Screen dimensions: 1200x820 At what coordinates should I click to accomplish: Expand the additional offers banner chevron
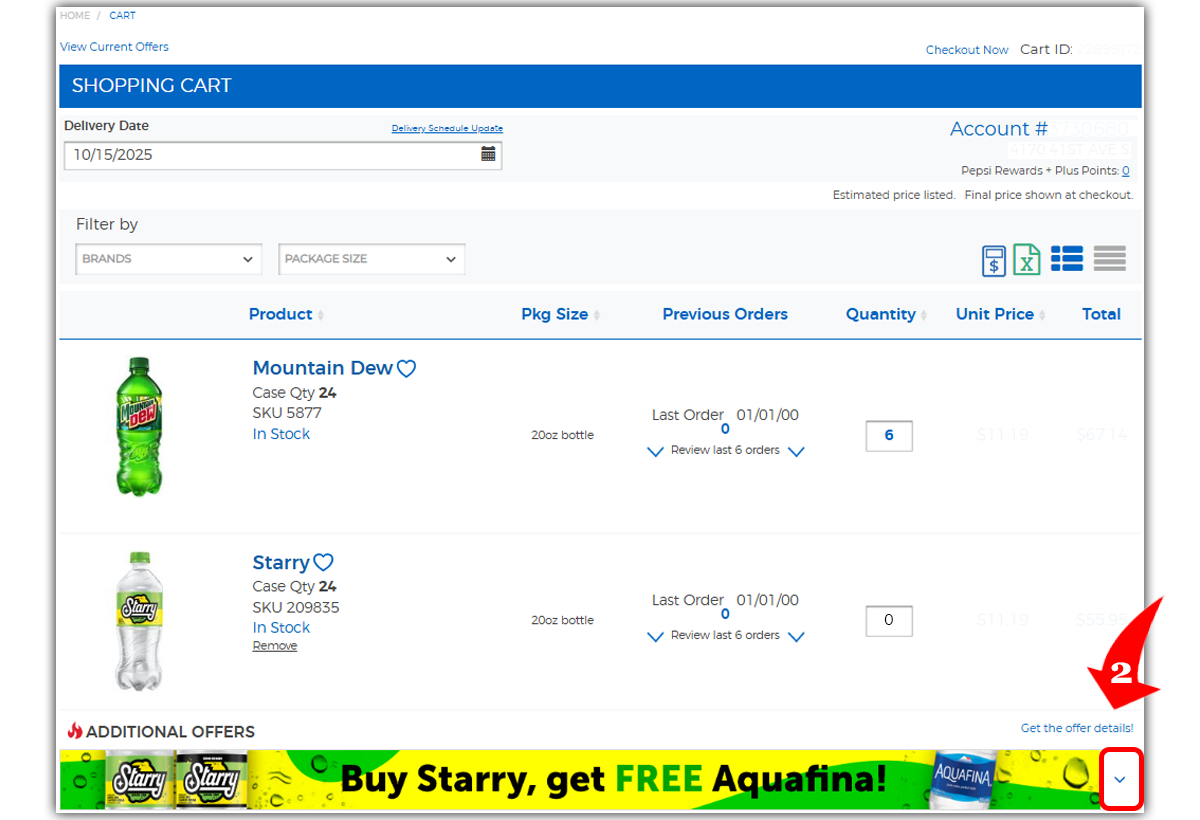point(1120,779)
